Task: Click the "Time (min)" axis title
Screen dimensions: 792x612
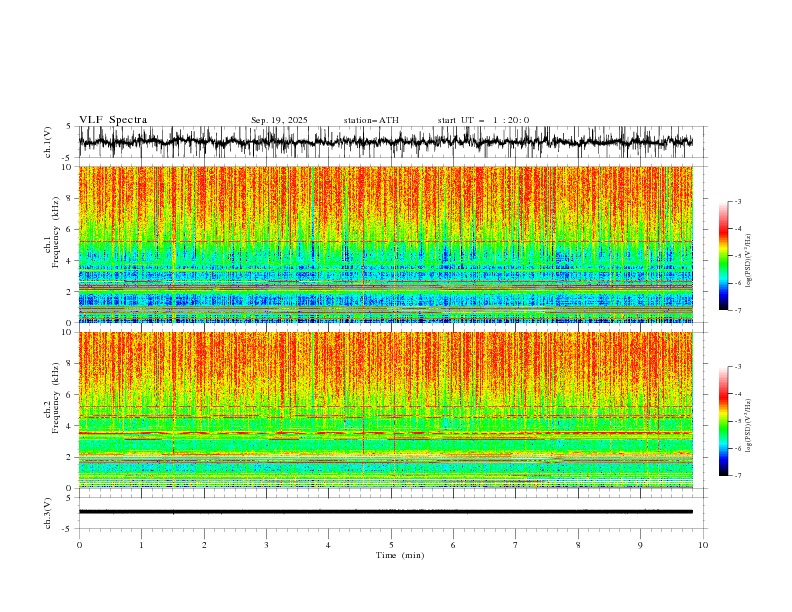Action: (x=400, y=555)
